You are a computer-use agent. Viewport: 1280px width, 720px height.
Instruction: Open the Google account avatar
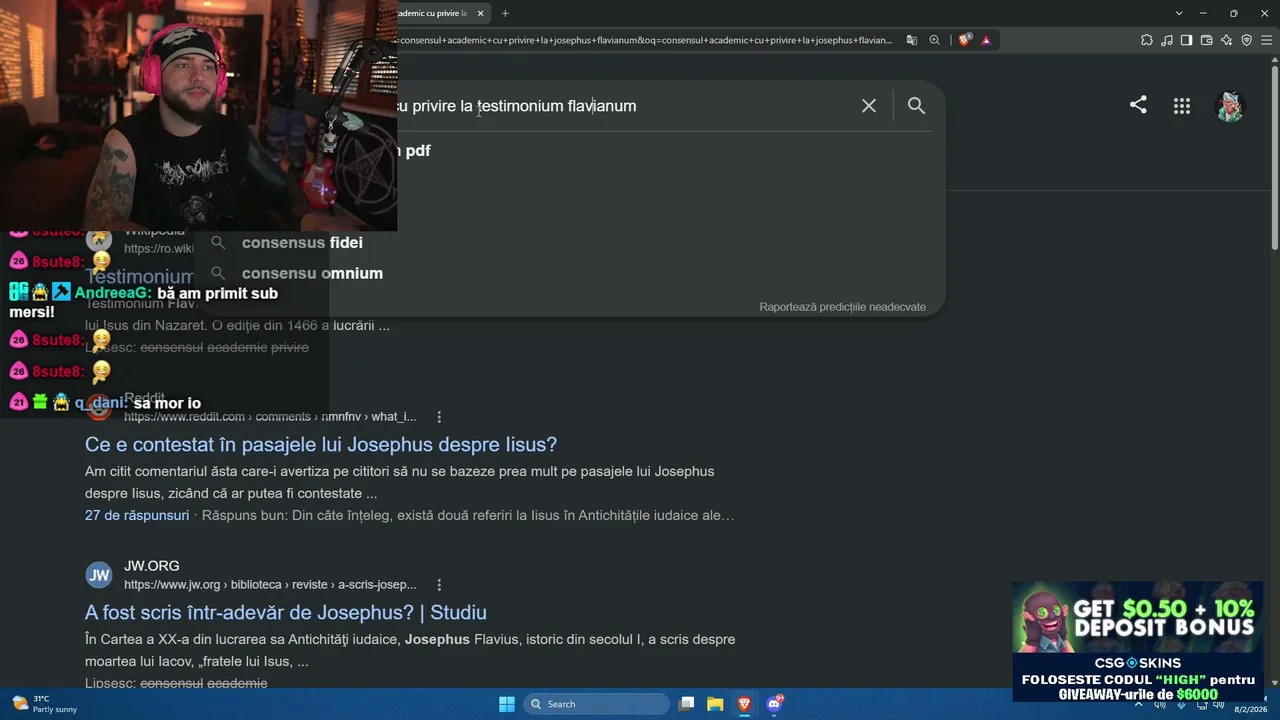1230,106
